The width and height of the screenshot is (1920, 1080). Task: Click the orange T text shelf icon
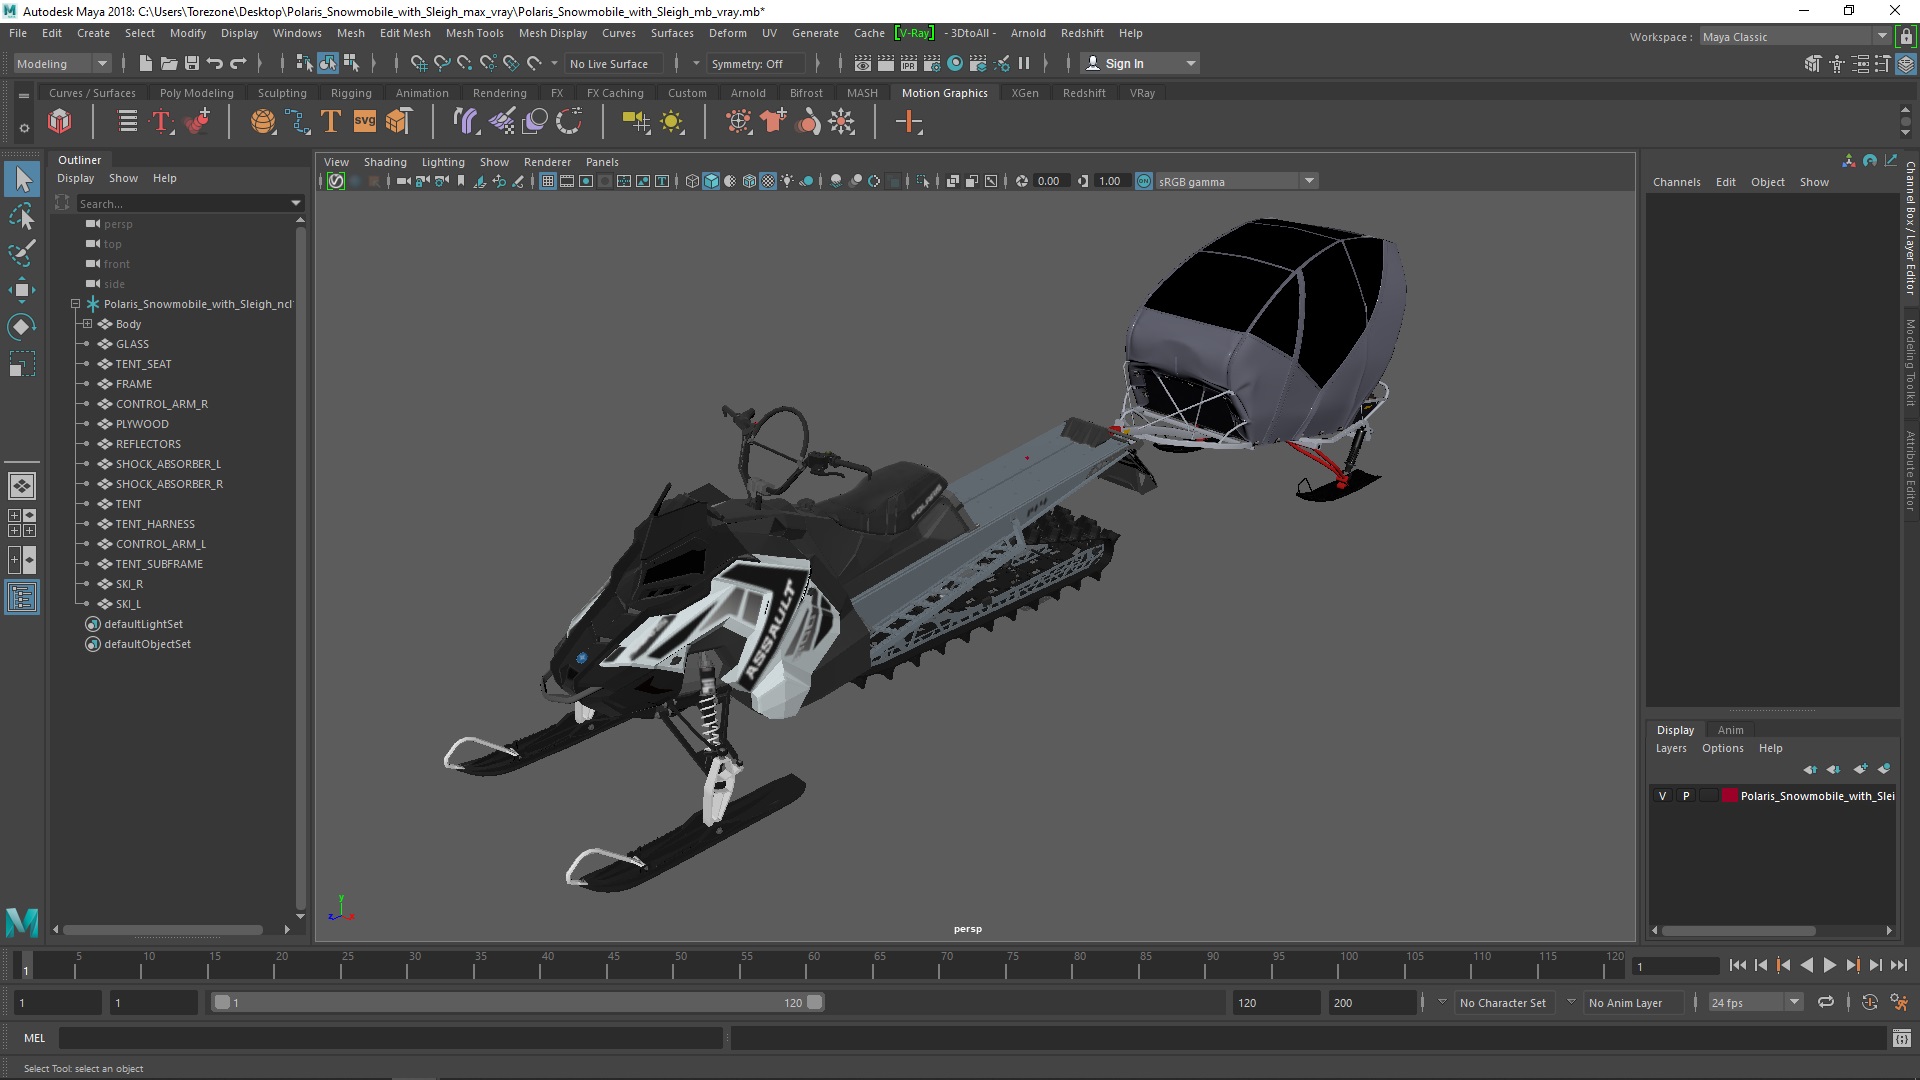331,122
